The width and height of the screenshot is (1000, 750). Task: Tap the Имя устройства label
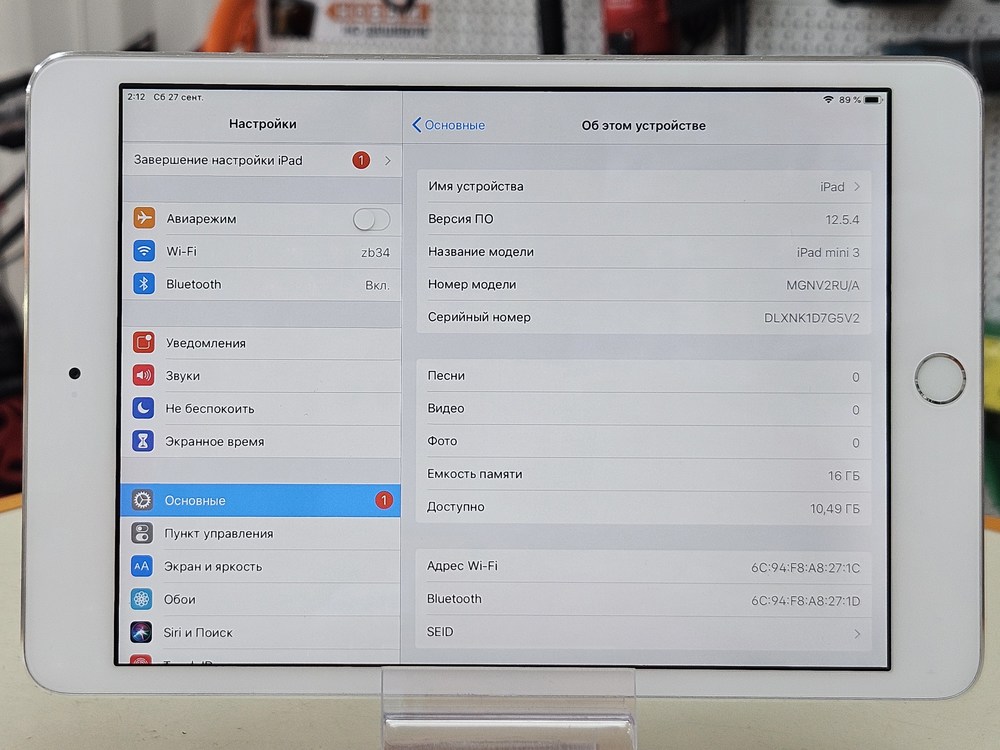(x=475, y=186)
